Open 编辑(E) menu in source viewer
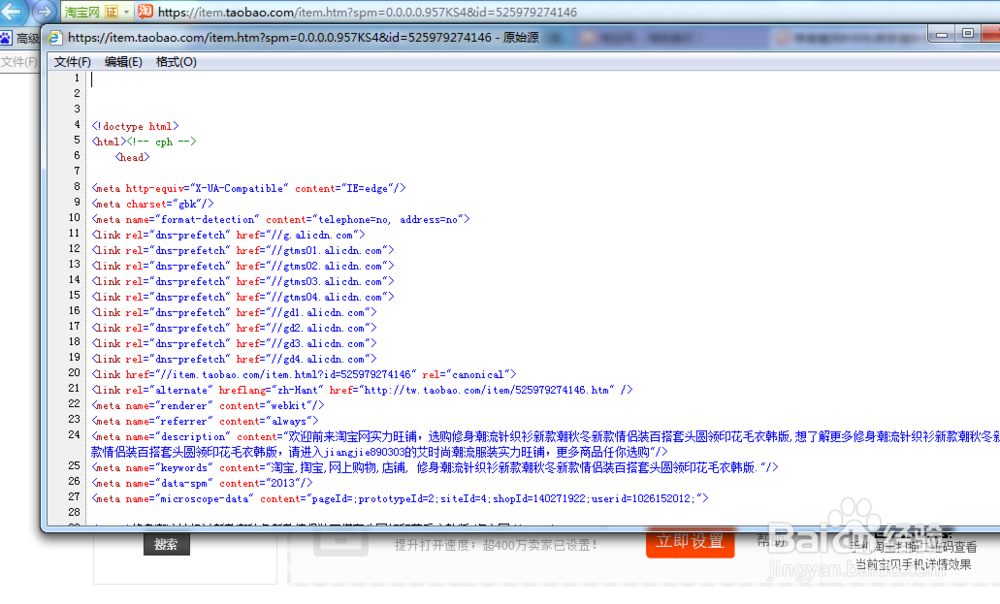Screen dimensions: 1000x604 pos(123,62)
